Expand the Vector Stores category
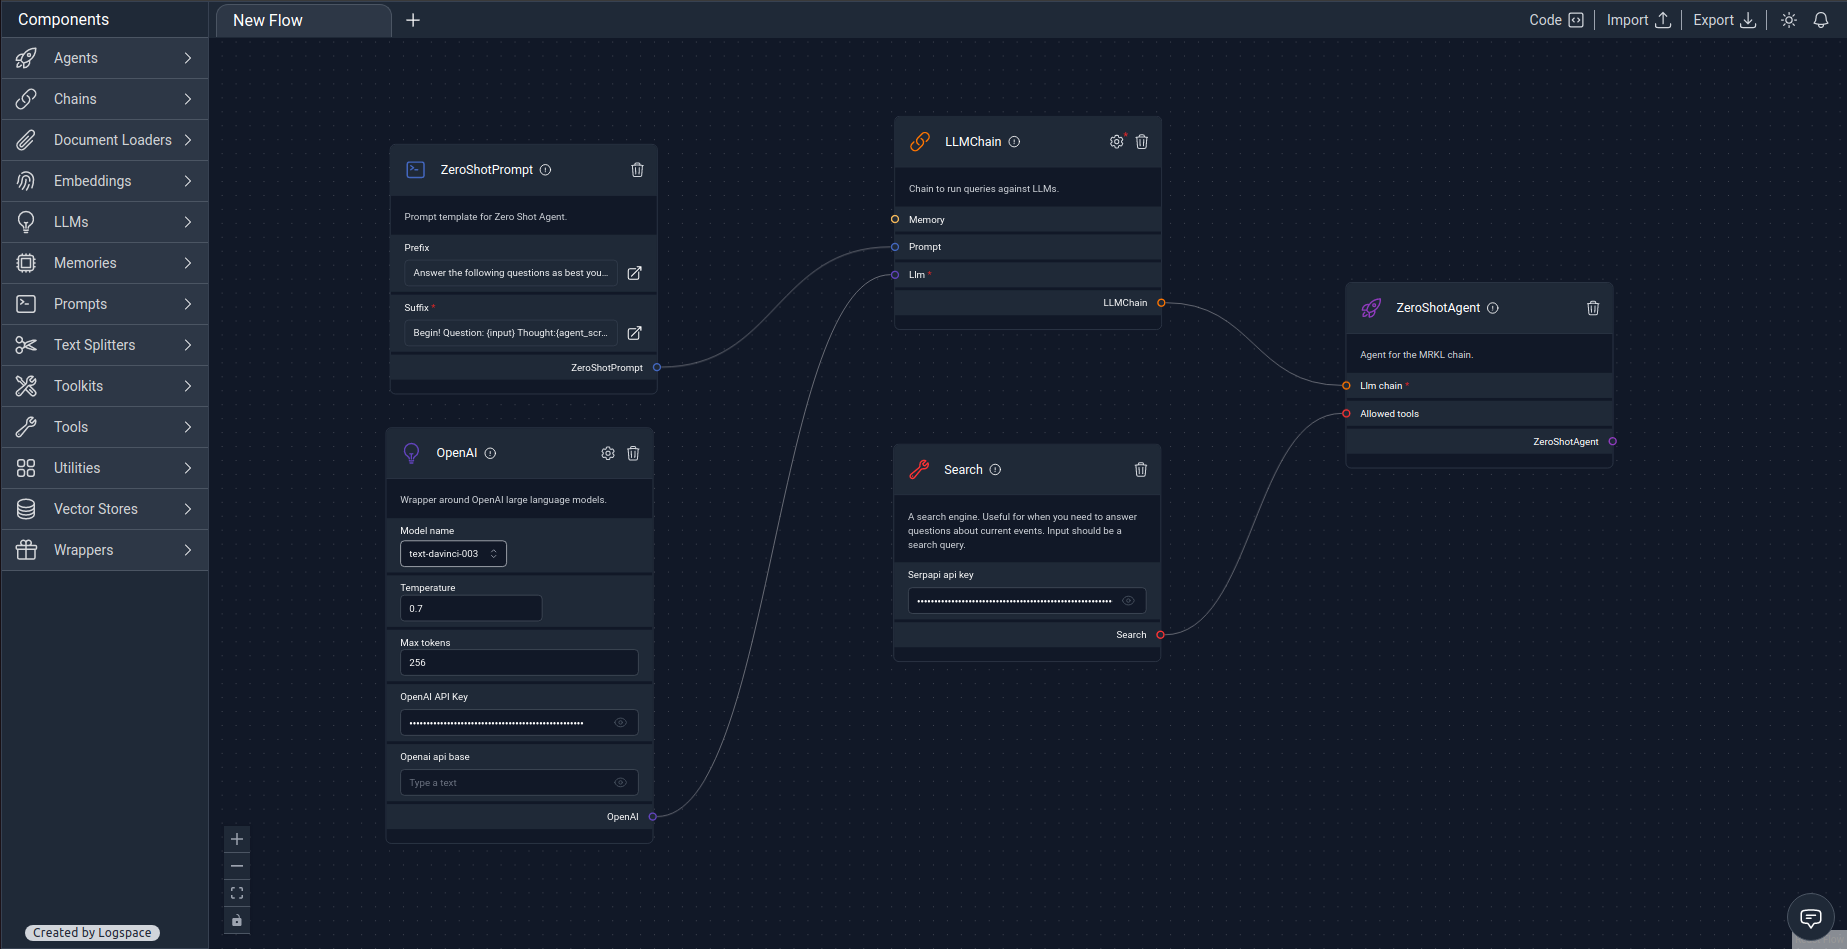This screenshot has height=949, width=1847. pyautogui.click(x=105, y=509)
